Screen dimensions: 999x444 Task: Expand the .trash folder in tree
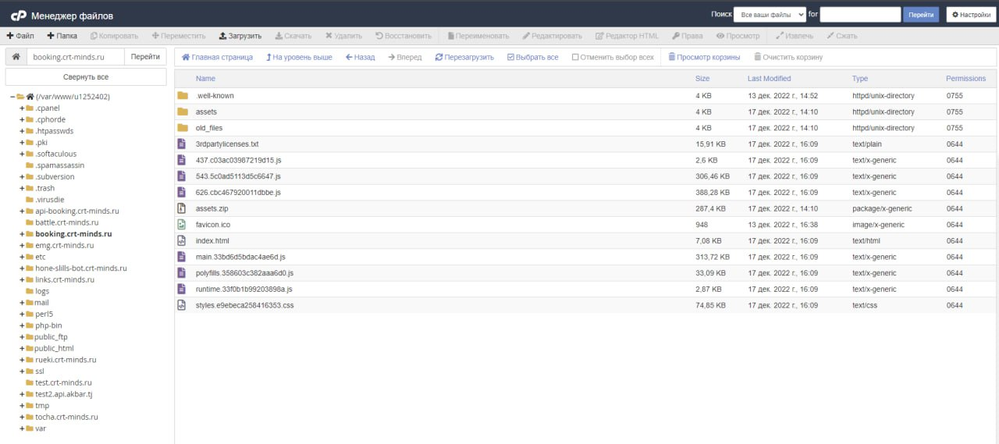coord(22,188)
